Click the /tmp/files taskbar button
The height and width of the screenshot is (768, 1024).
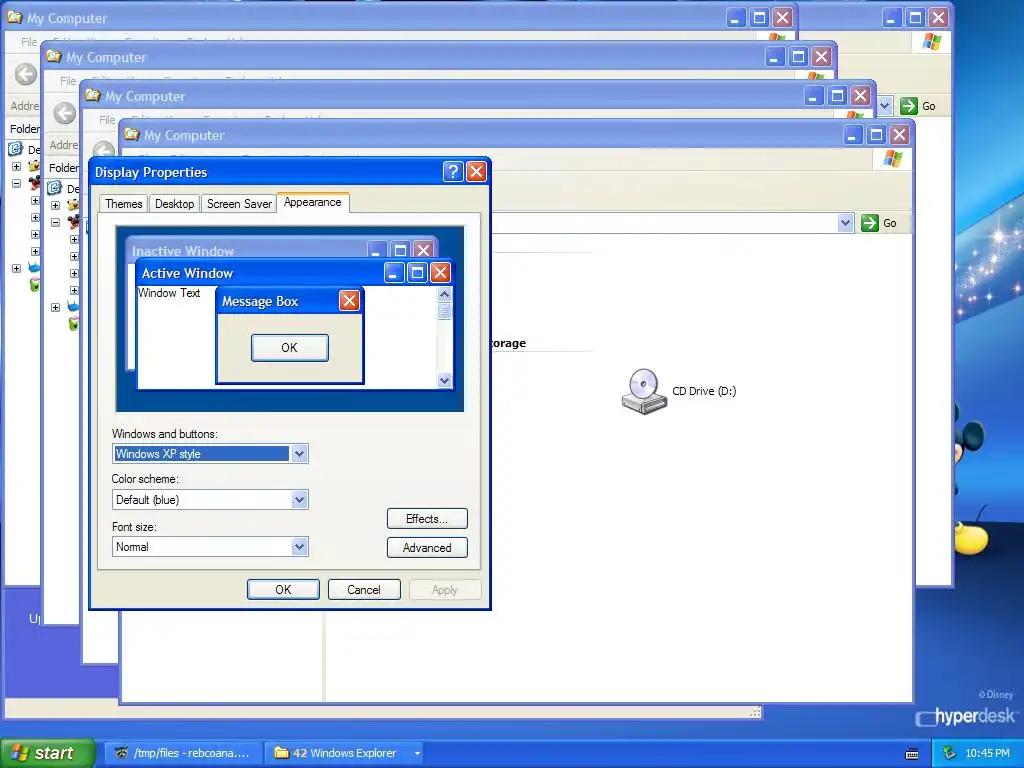pos(182,754)
